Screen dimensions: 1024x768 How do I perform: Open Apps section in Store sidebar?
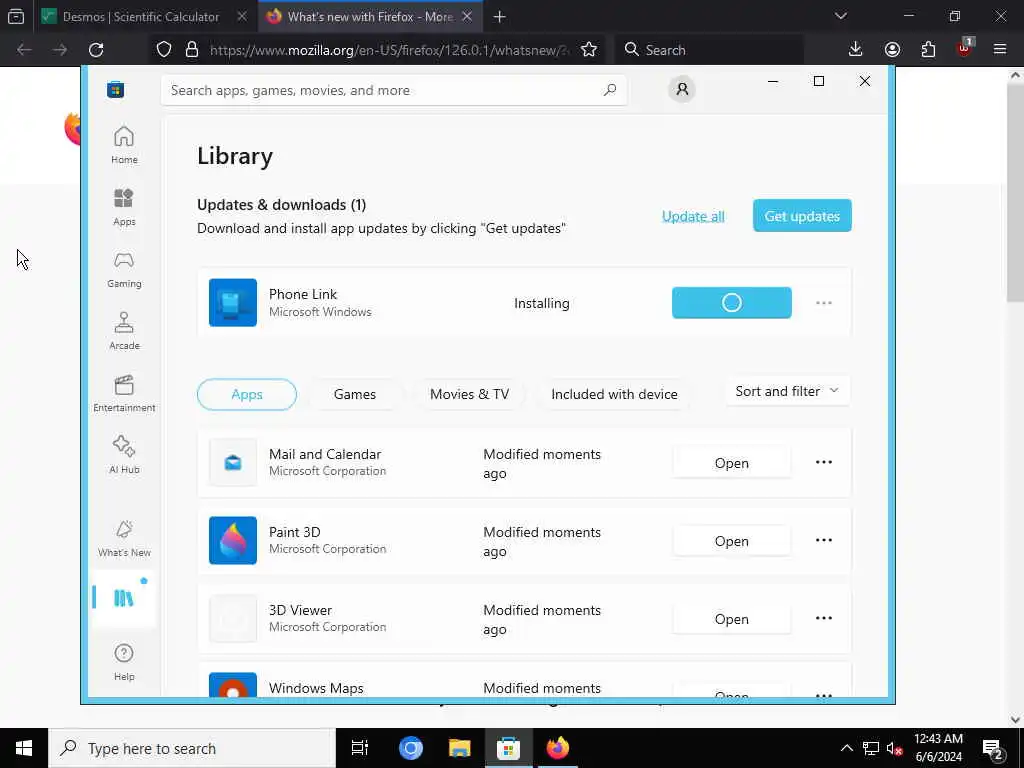[124, 207]
